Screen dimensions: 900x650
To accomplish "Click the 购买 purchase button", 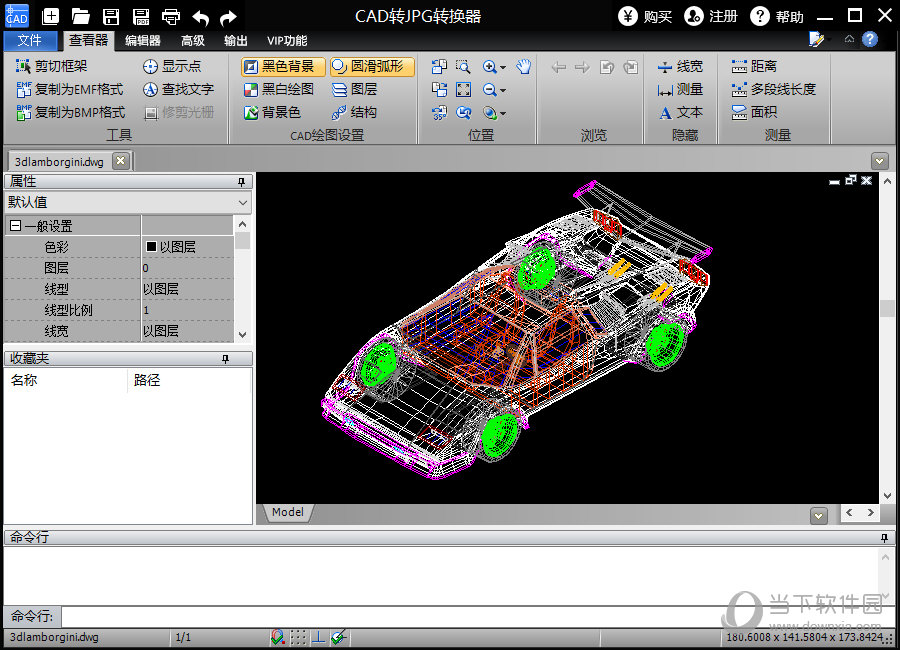I will tap(645, 16).
